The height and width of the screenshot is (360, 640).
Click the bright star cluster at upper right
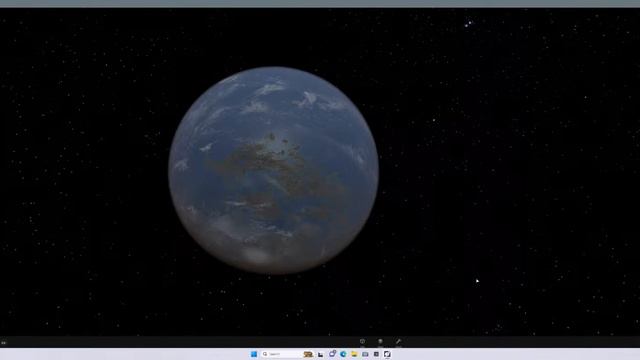(x=468, y=24)
